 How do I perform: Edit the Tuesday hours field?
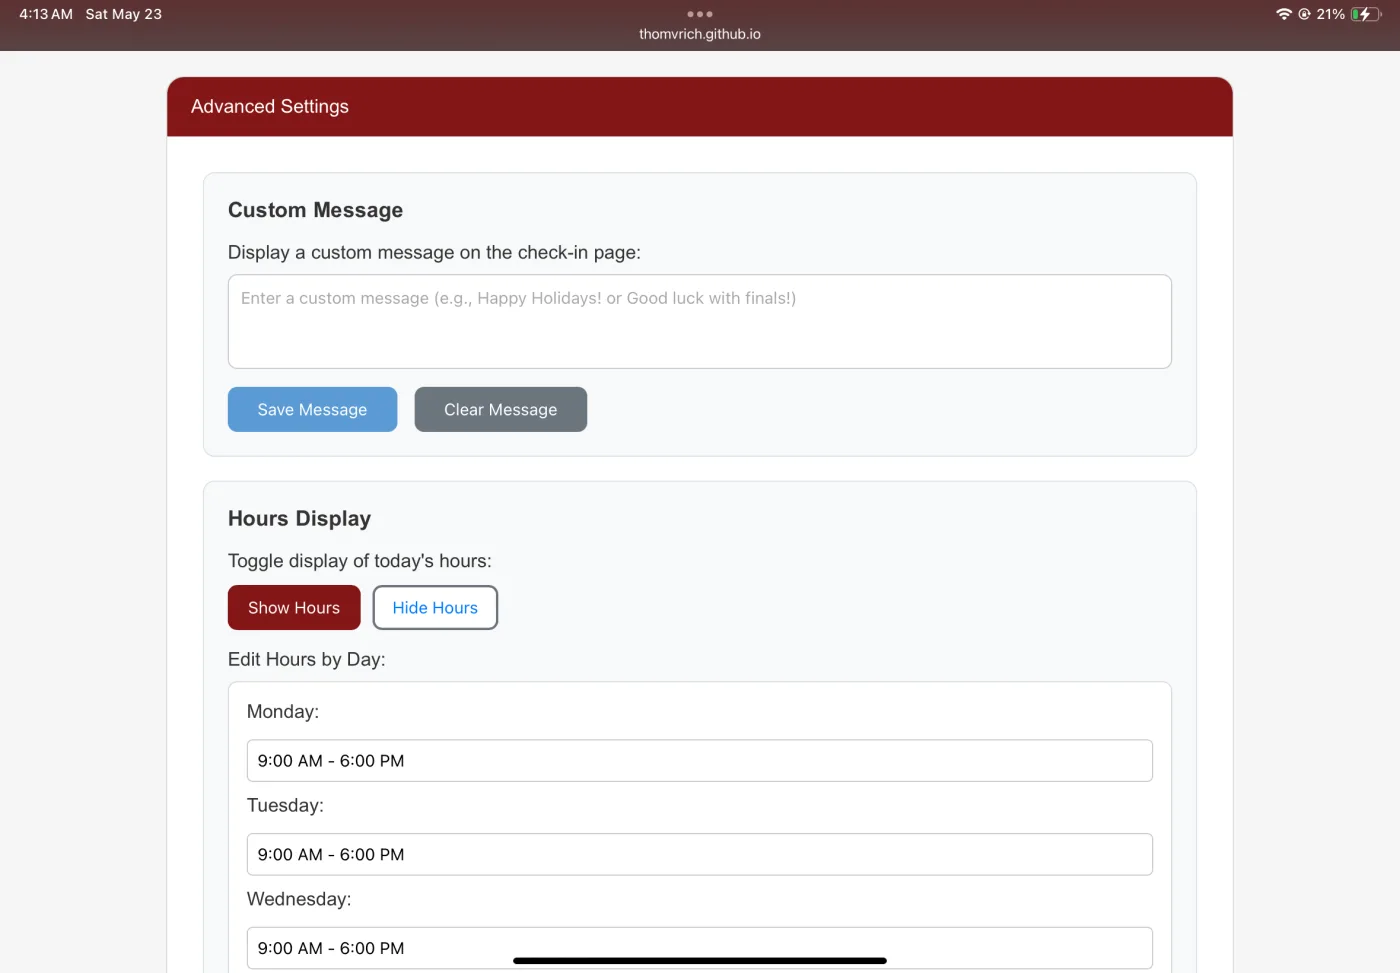click(700, 854)
